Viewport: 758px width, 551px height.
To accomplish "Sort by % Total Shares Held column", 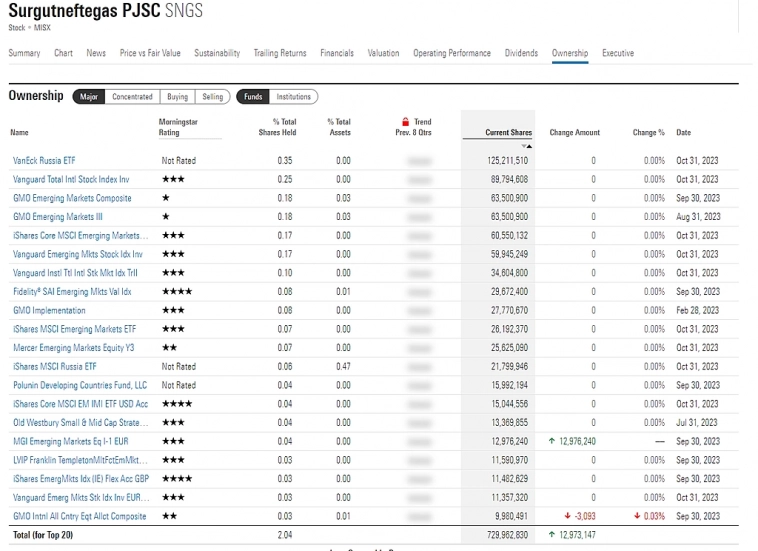I will tap(277, 127).
